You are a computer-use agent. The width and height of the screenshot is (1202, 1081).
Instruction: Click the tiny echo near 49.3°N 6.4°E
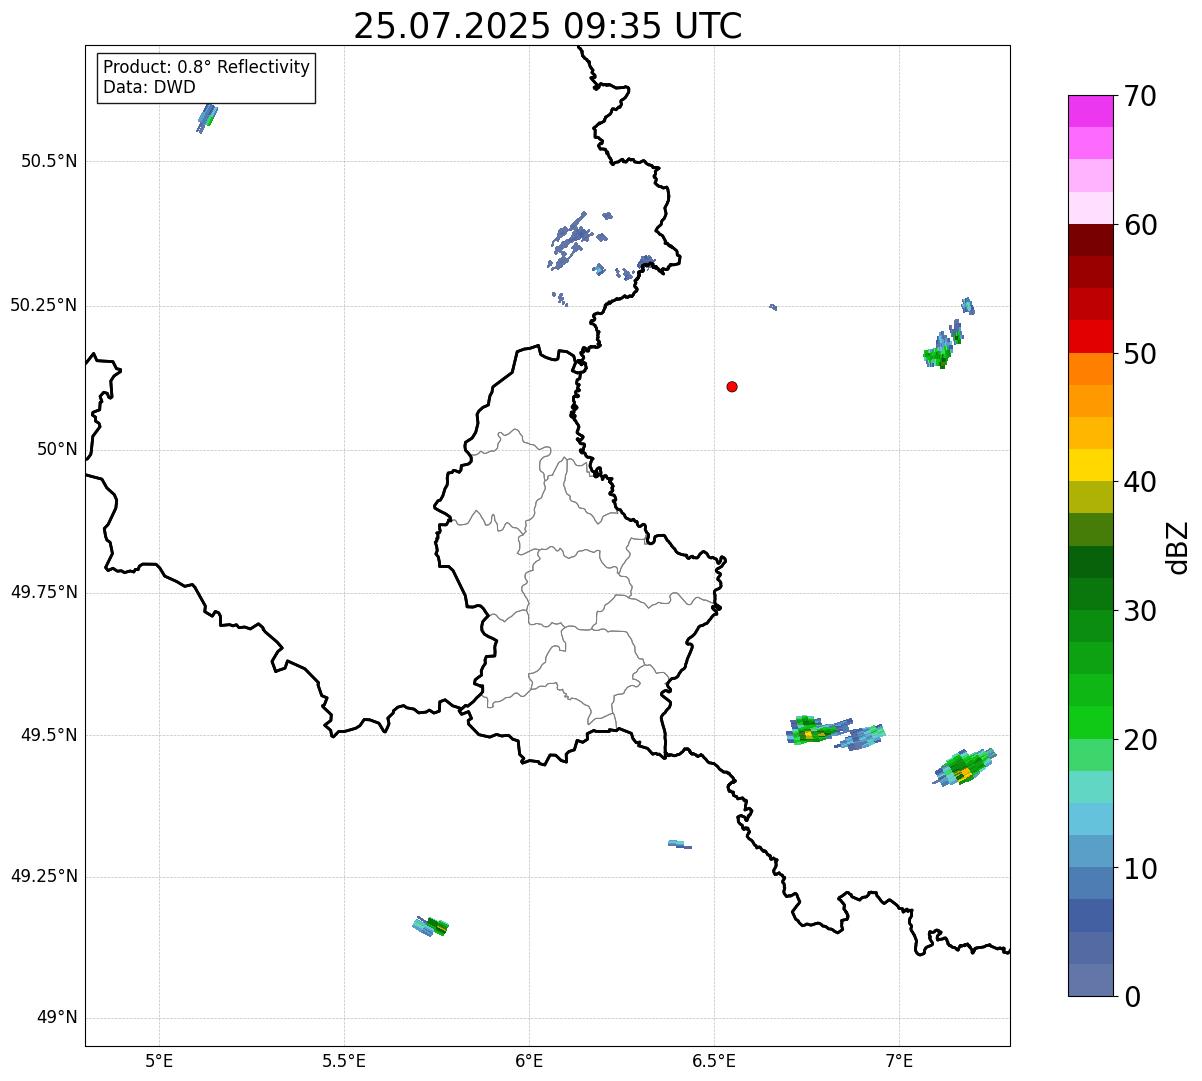(x=679, y=844)
